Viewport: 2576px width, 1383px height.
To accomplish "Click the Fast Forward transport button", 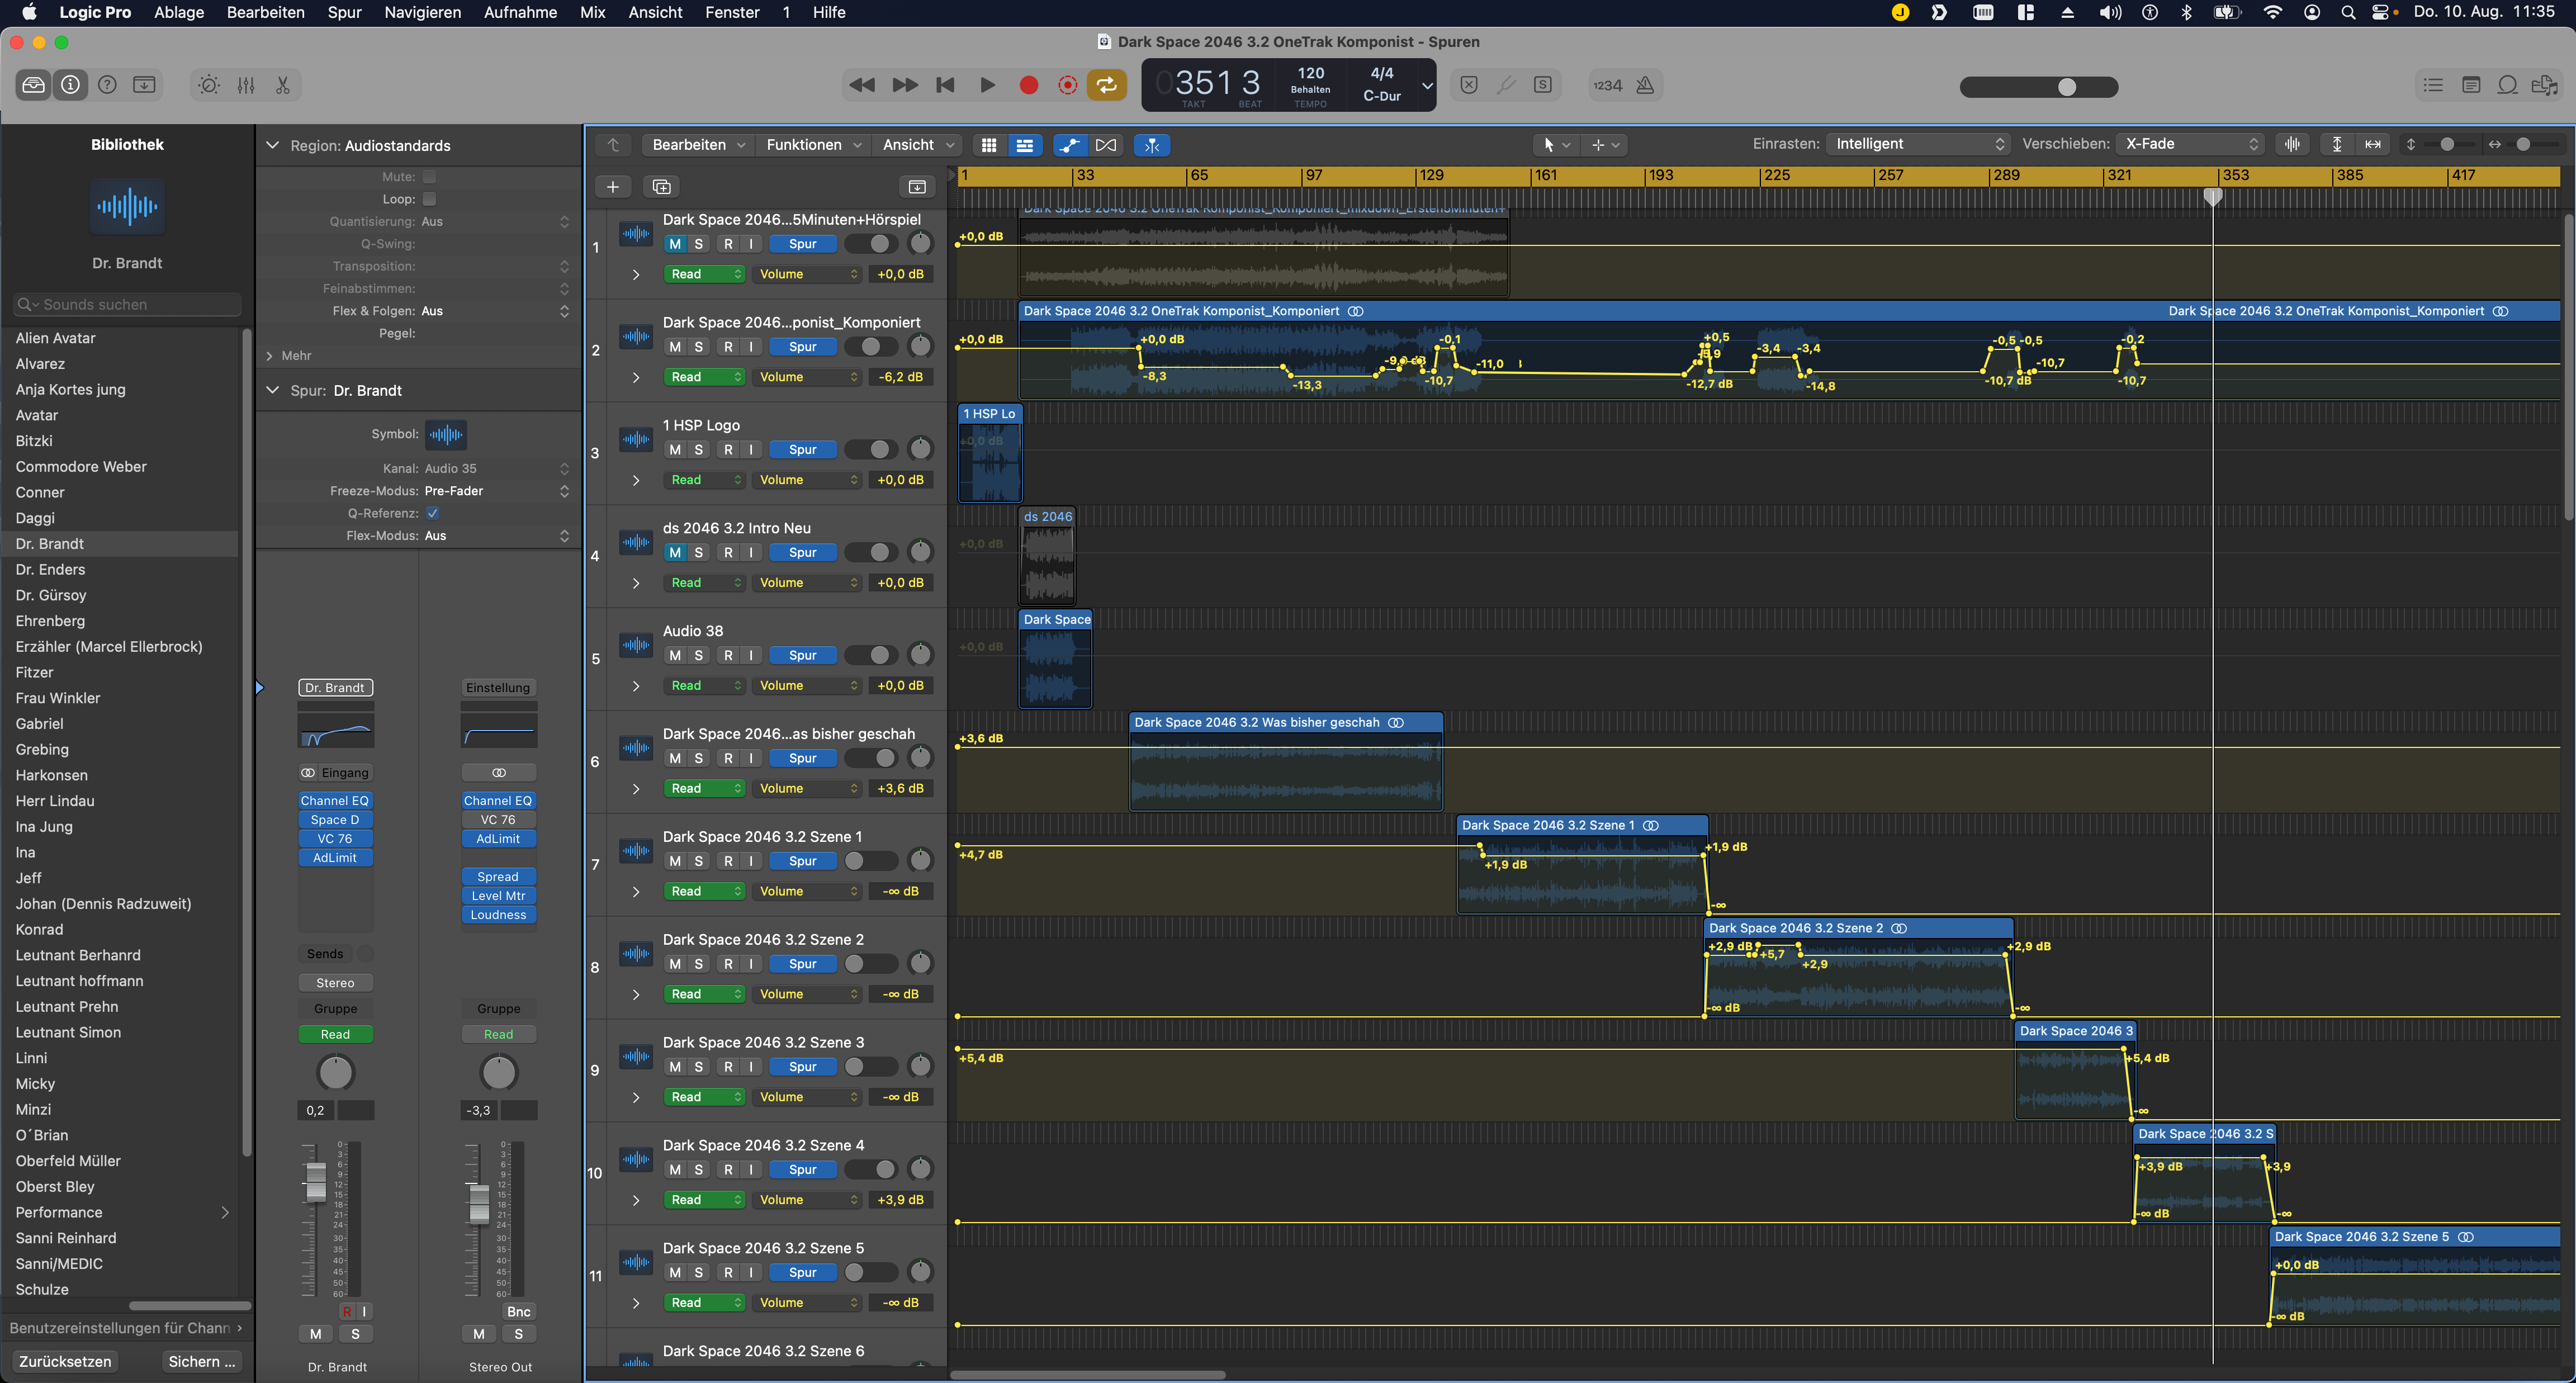I will pyautogui.click(x=904, y=85).
